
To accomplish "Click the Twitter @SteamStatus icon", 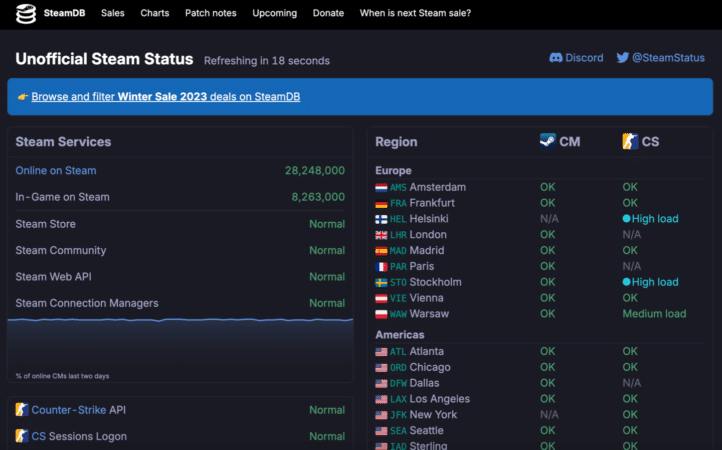I will coord(622,58).
